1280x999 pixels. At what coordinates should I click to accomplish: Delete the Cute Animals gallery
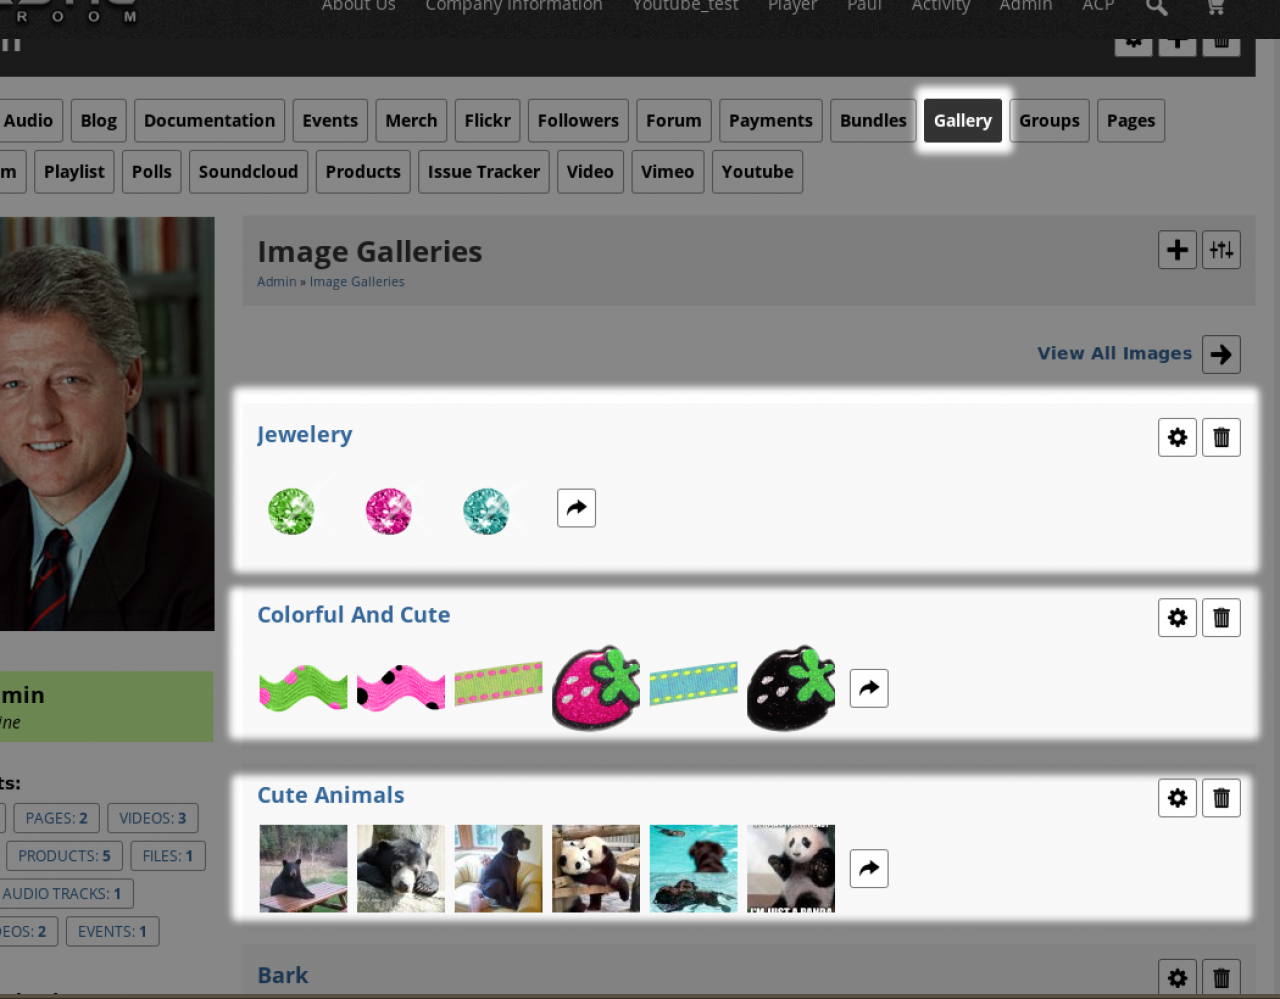(1221, 798)
